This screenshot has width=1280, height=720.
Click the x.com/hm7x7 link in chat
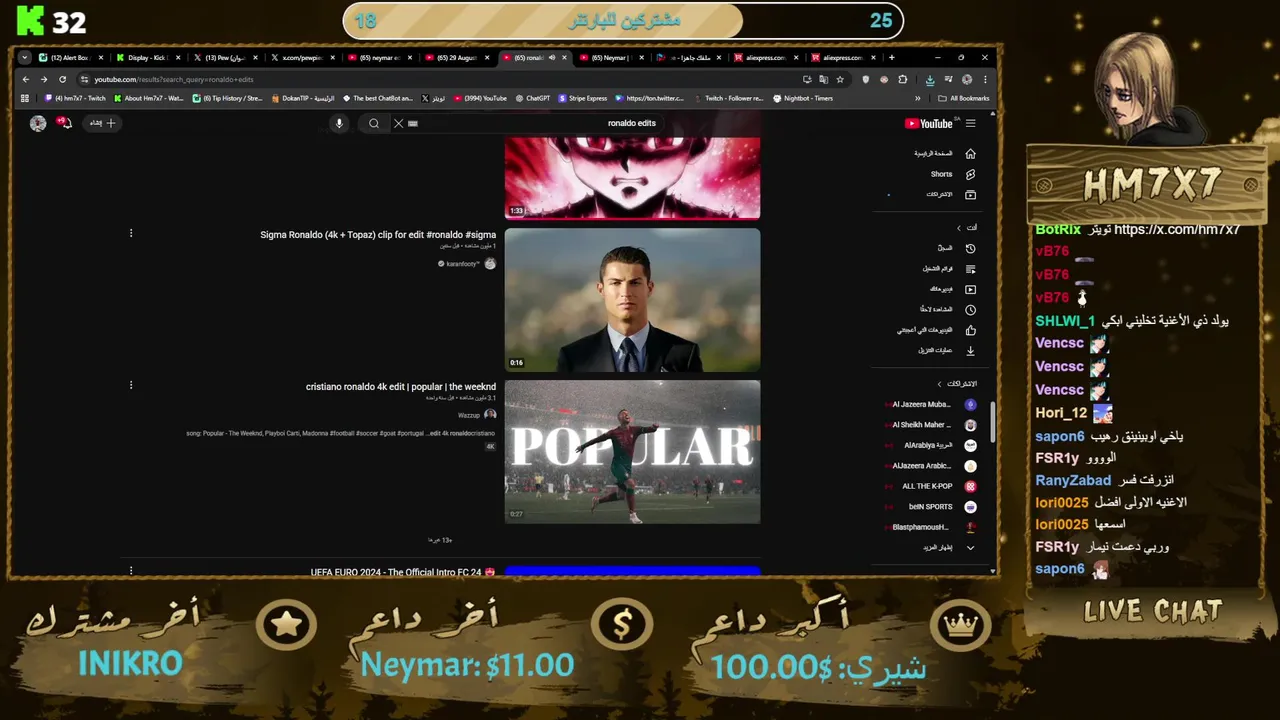(x=1177, y=229)
